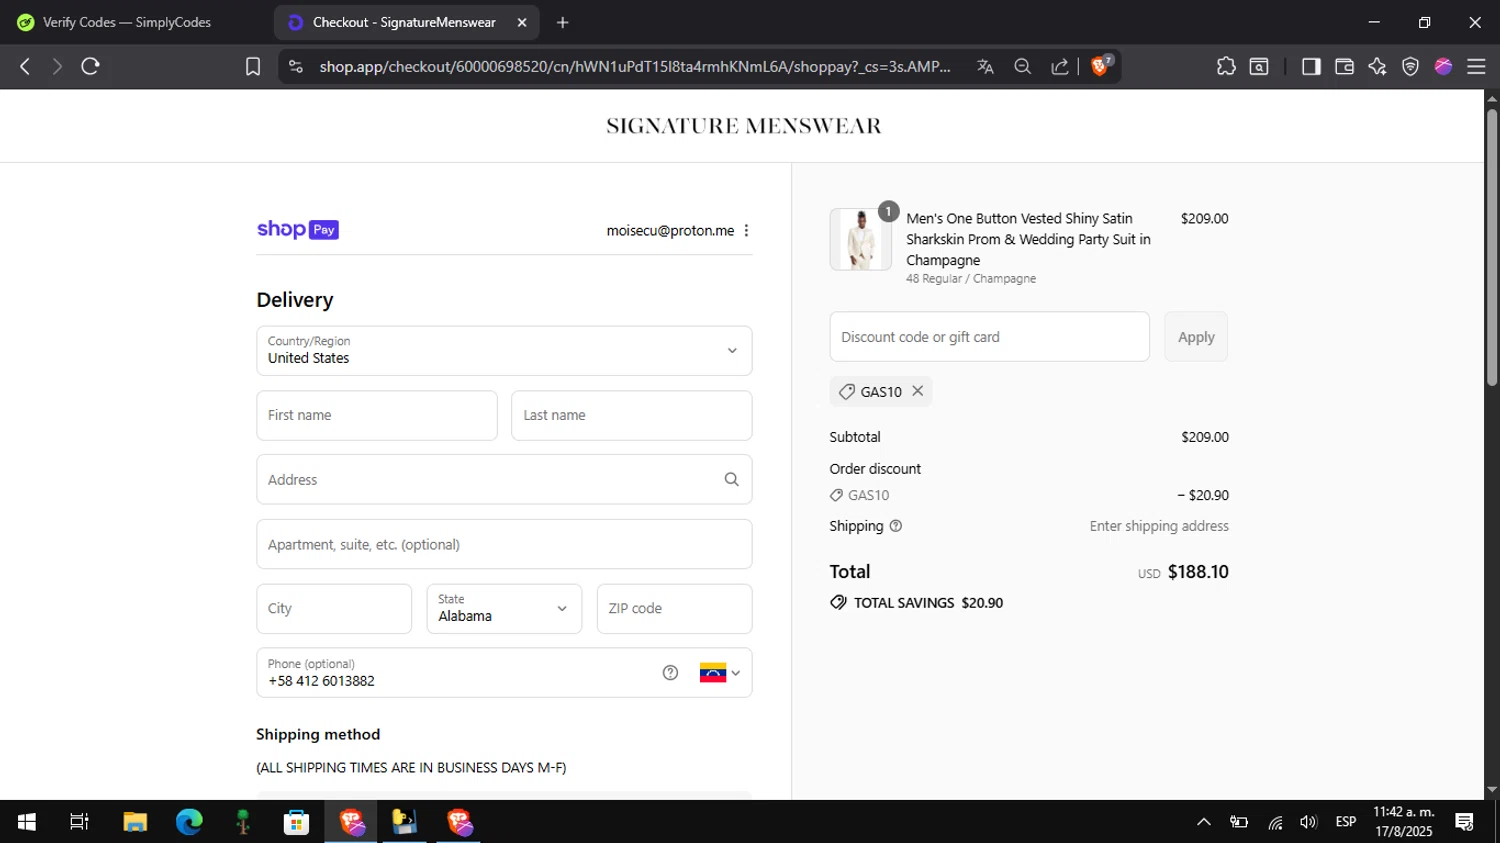Screen dimensions: 1500x843
Task: Show hidden system tray icons
Action: click(x=1204, y=822)
